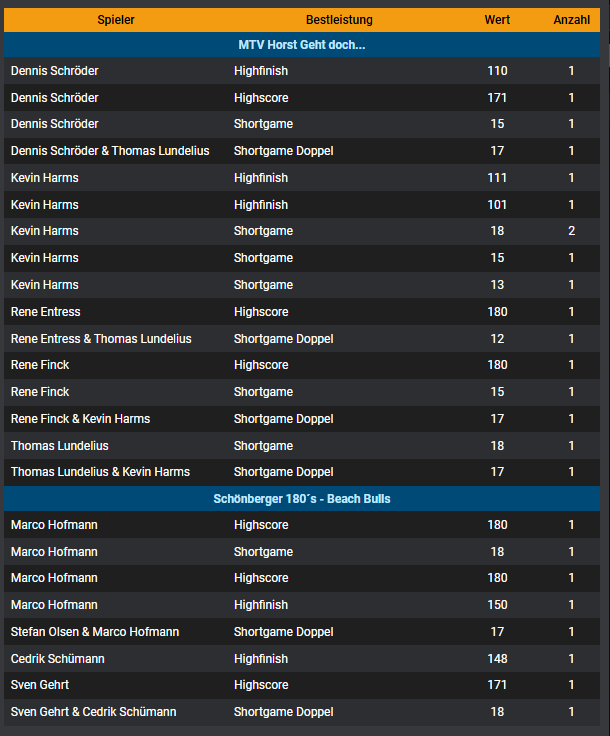The image size is (610, 736).
Task: Sort by the Wert column header
Action: click(497, 20)
